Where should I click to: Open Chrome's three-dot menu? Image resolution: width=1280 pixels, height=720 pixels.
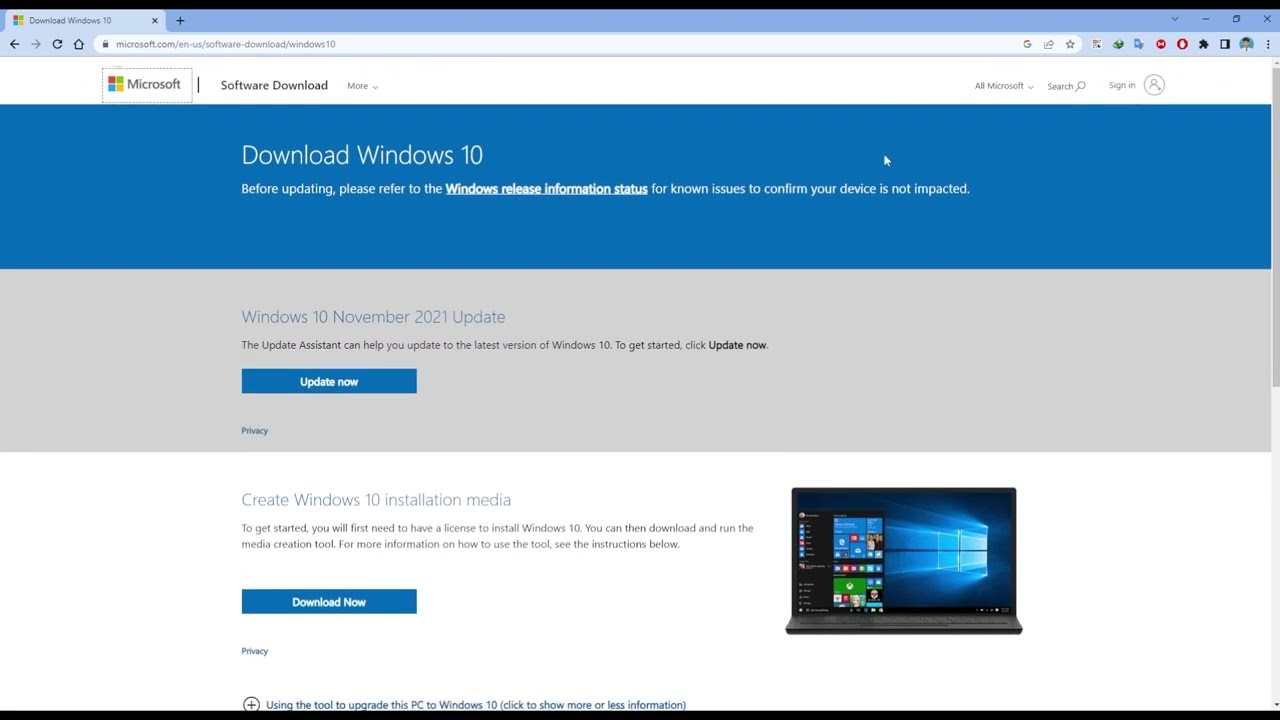click(x=1268, y=44)
